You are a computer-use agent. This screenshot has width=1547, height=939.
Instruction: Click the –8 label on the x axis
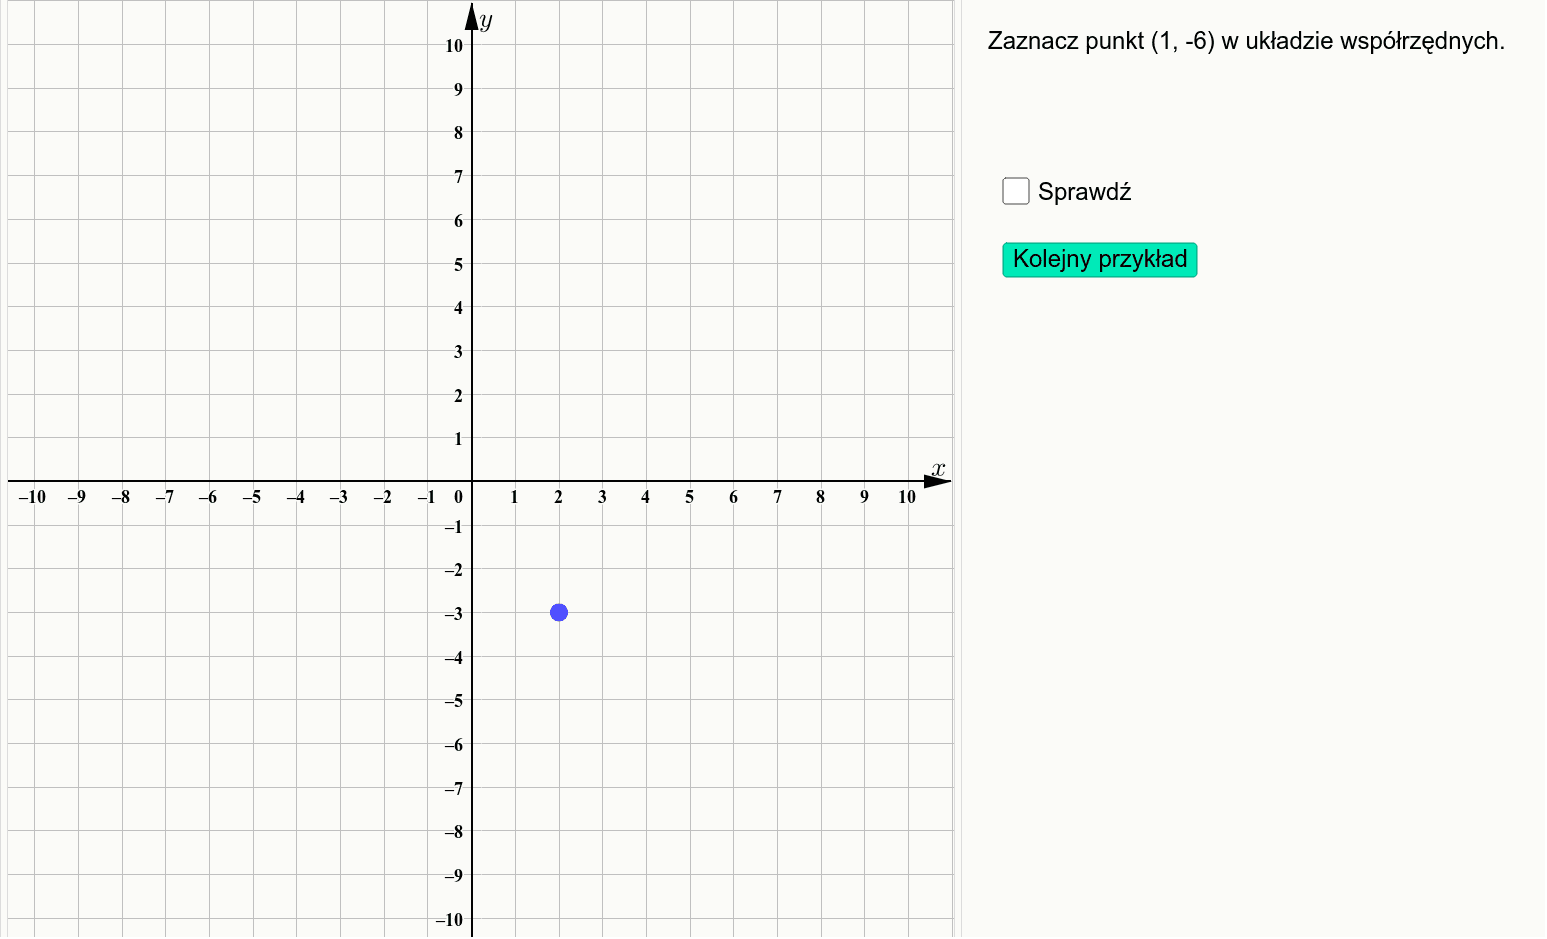tap(121, 497)
